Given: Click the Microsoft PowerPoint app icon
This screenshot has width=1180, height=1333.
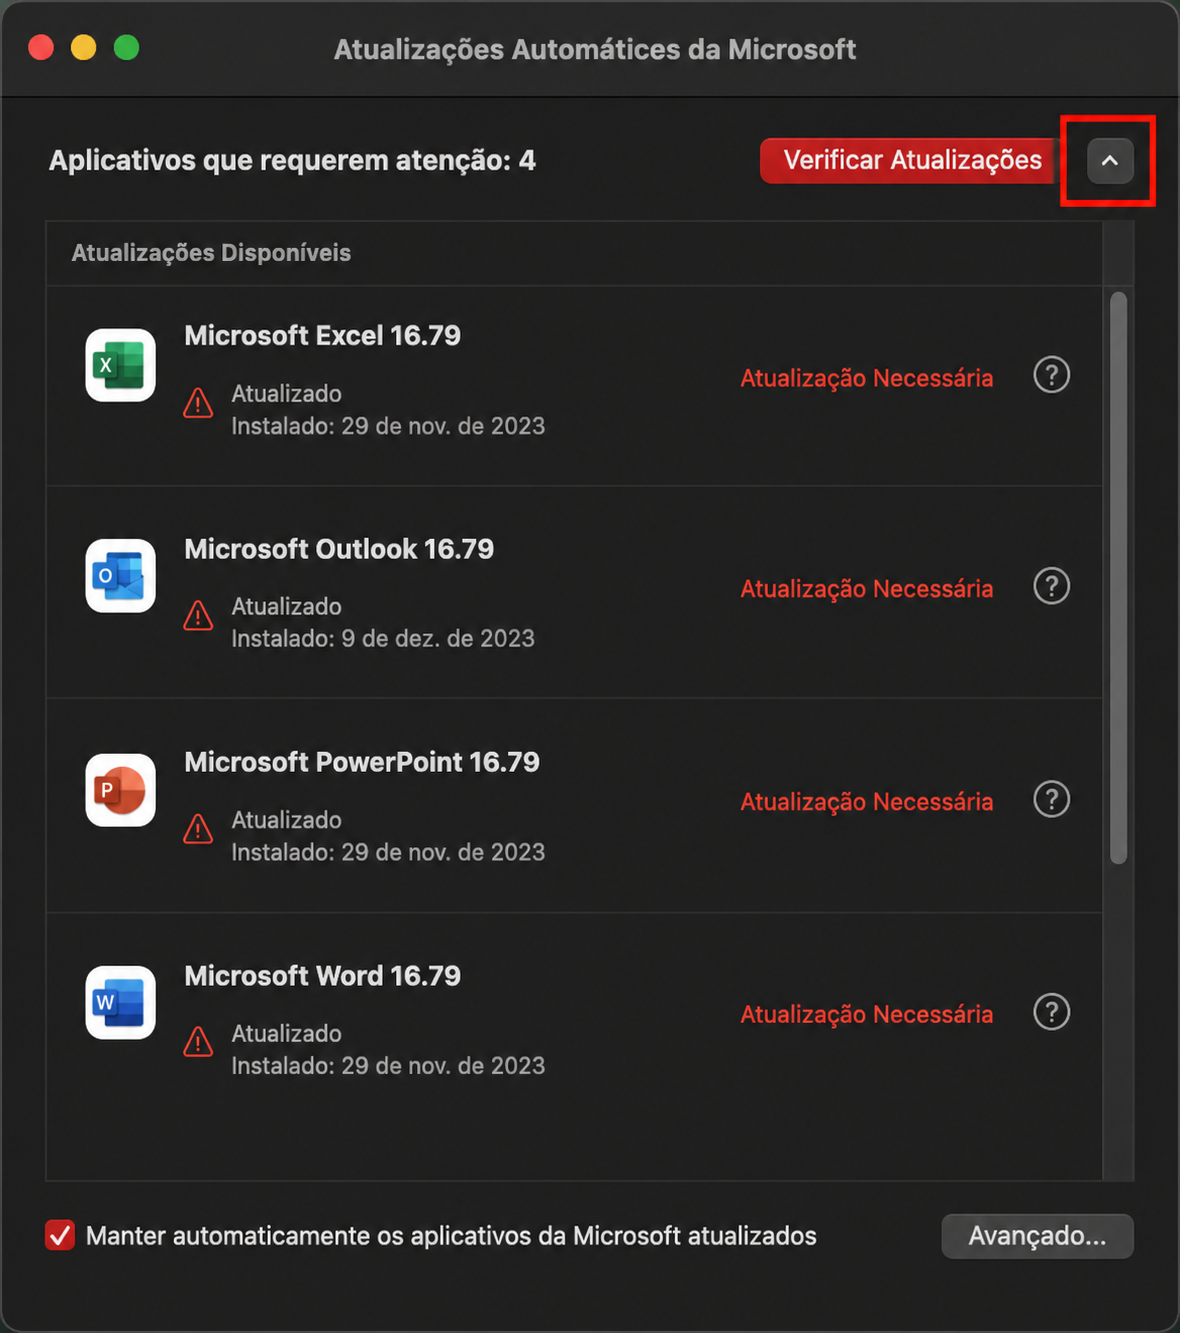Looking at the screenshot, I should pos(120,790).
